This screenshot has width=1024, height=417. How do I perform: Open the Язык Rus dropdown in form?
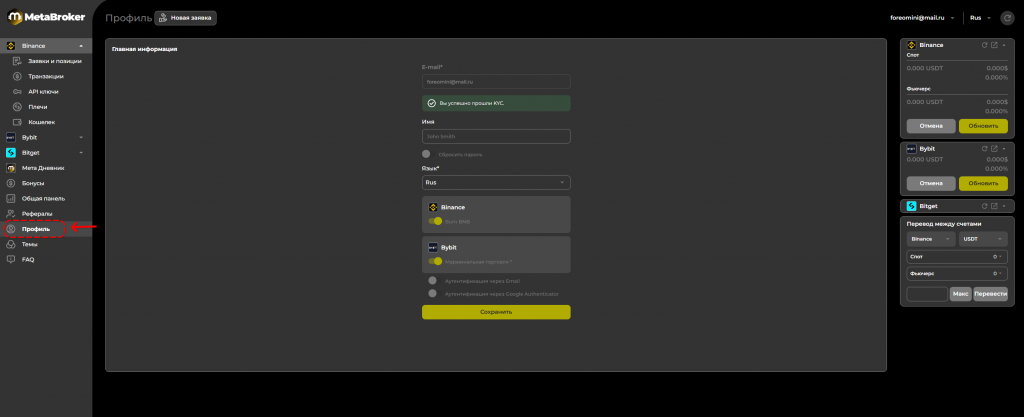coord(496,183)
